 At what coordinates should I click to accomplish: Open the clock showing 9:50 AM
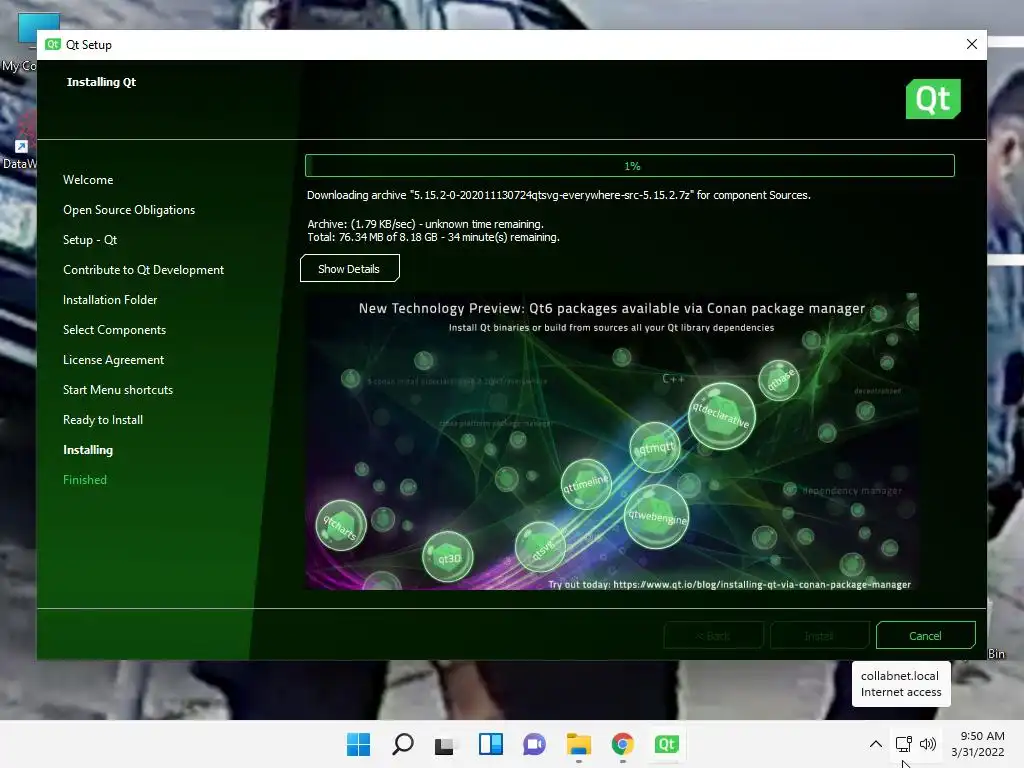click(x=978, y=744)
